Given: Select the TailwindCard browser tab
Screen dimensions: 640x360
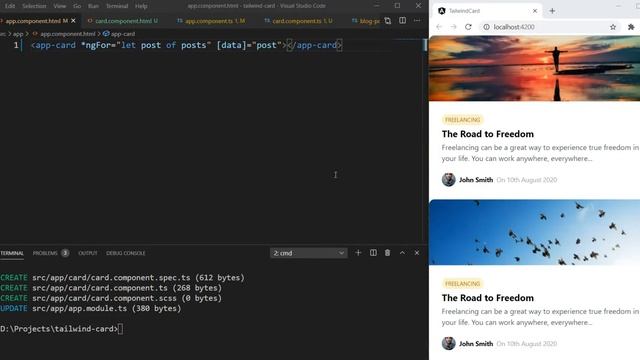Looking at the screenshot, I should point(488,11).
